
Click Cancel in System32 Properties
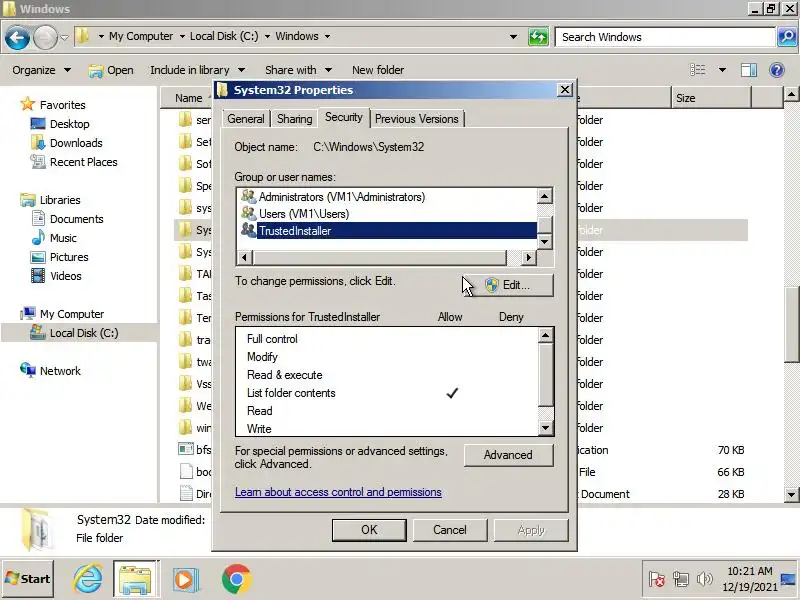450,530
